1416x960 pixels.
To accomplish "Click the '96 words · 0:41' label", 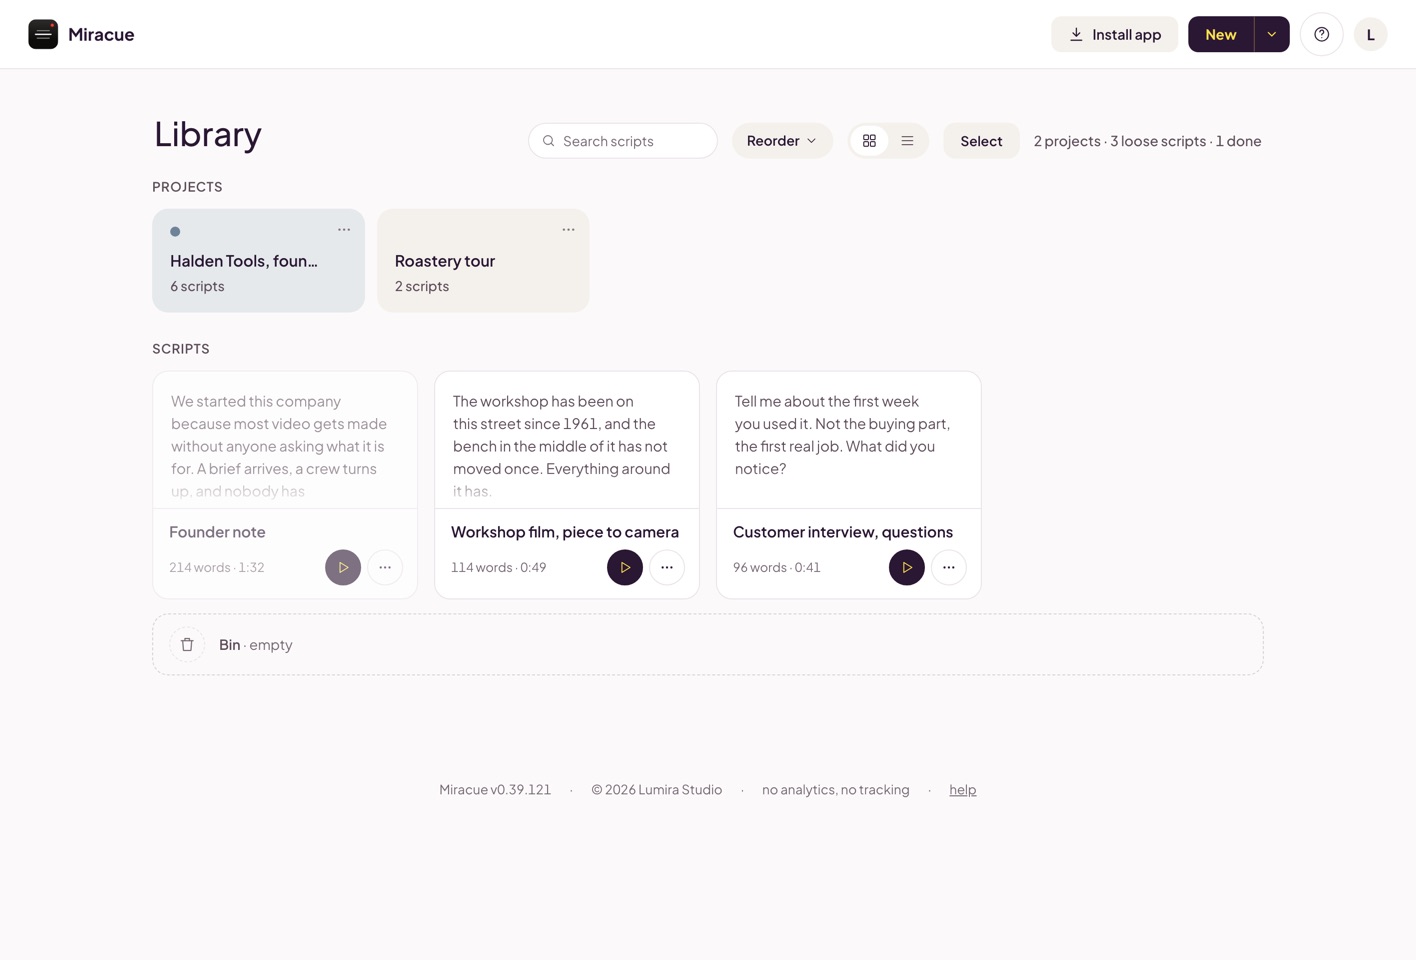I will 777,567.
